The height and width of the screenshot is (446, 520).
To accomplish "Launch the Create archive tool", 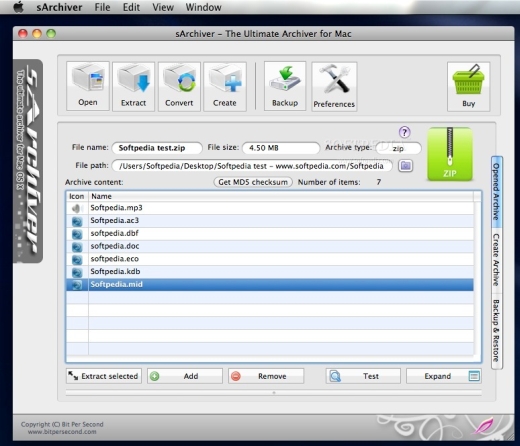I will coord(225,86).
